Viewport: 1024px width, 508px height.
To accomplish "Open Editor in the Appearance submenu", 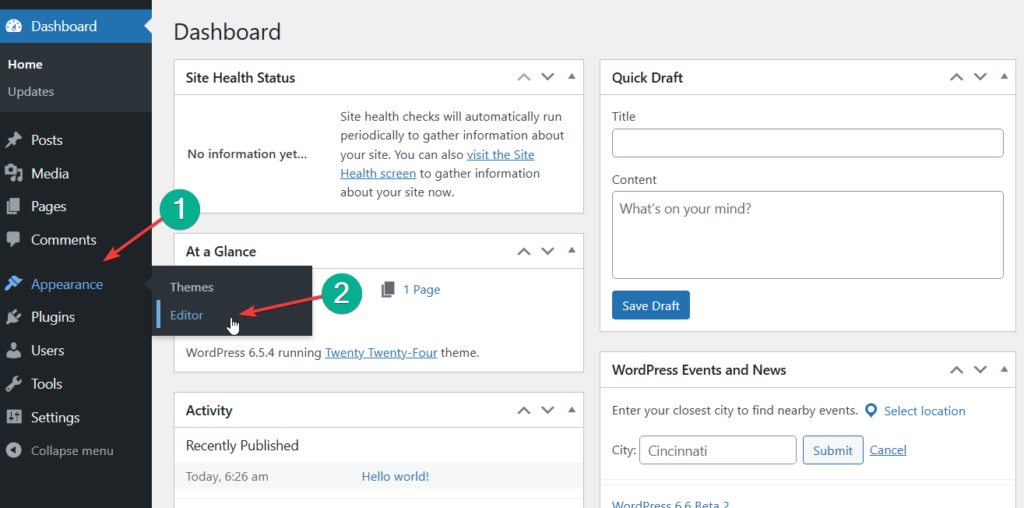I will (187, 315).
